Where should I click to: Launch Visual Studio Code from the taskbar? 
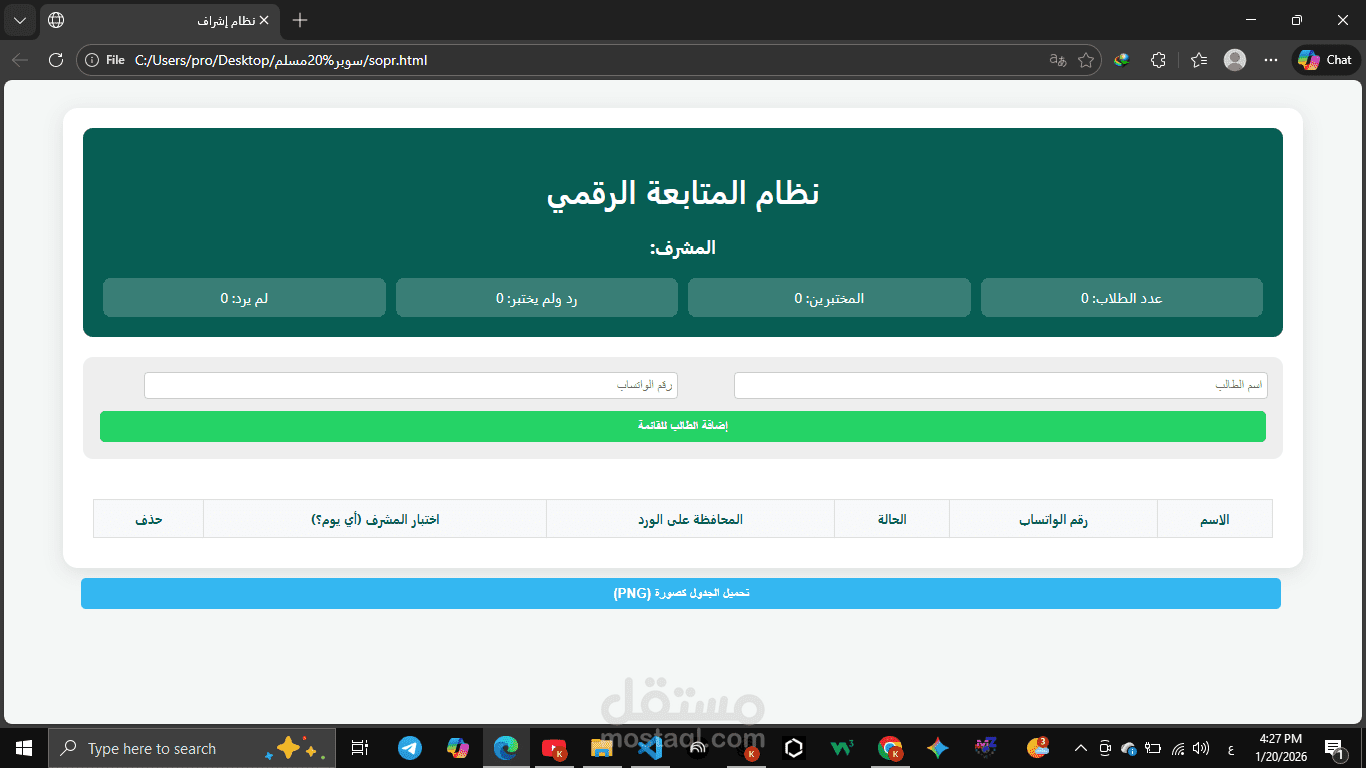[650, 747]
